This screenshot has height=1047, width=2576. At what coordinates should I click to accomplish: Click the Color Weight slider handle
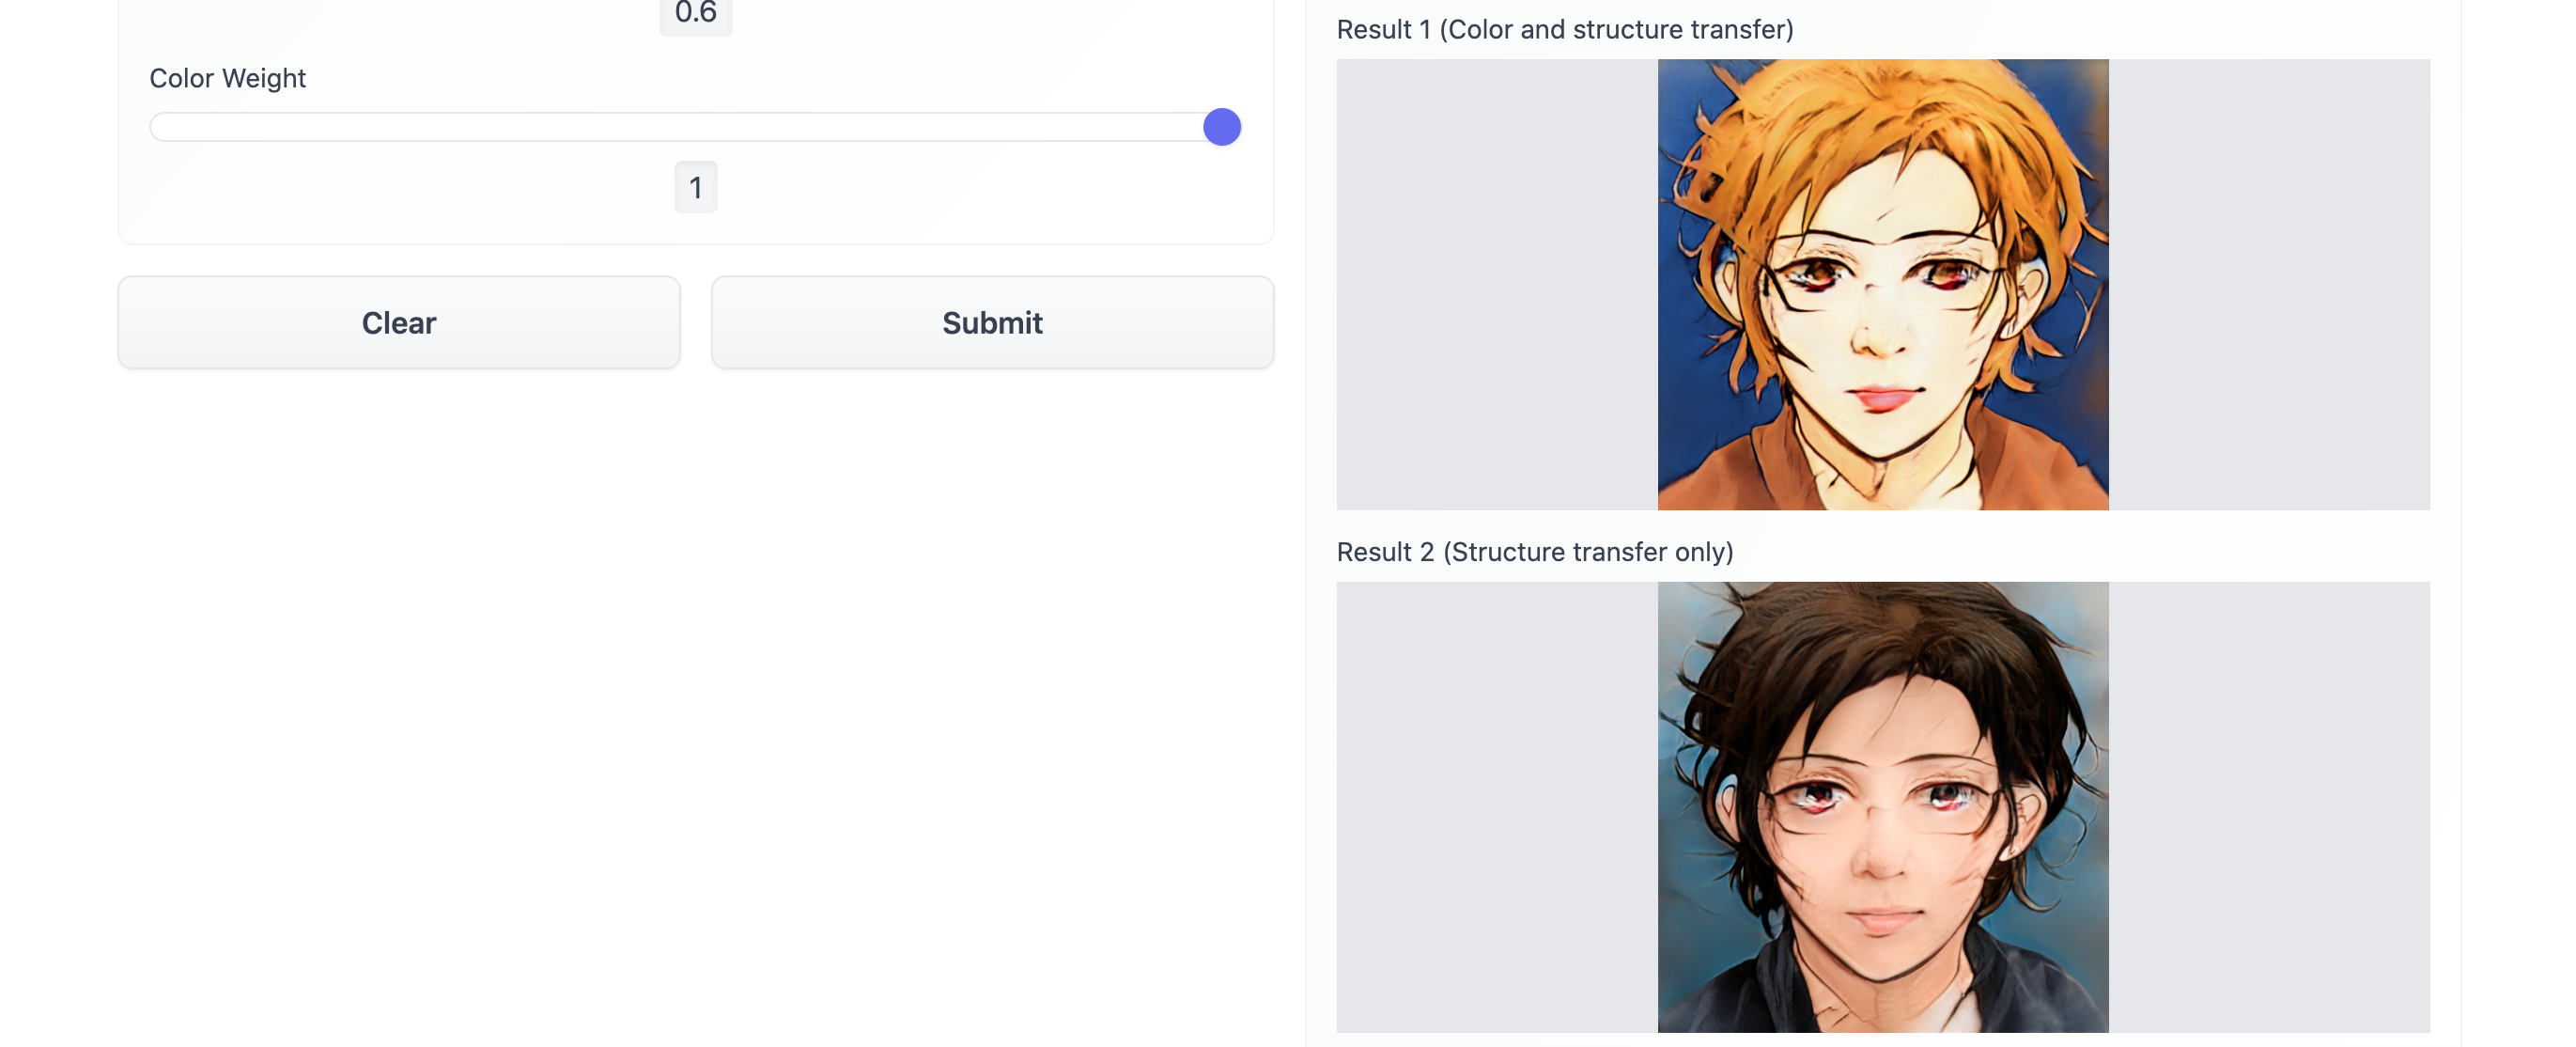1221,127
